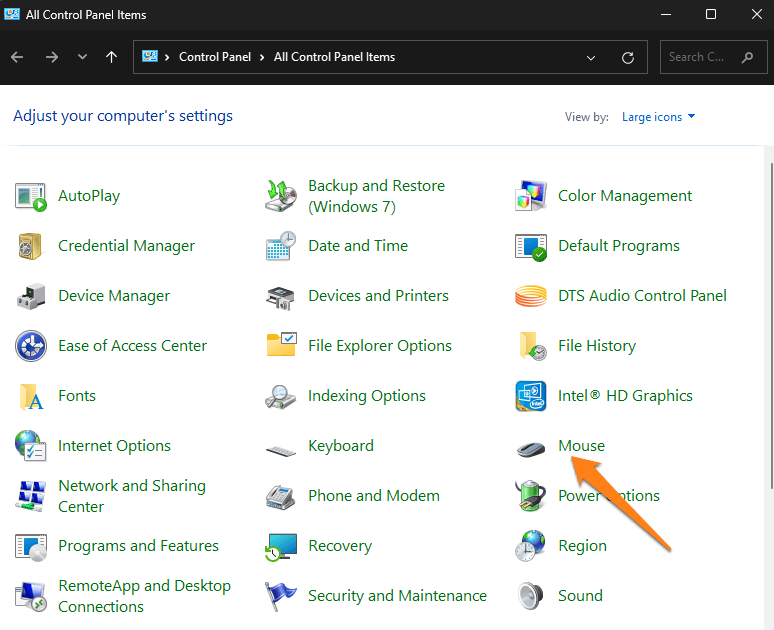The image size is (774, 630).
Task: Click the Internet Options globe icon
Action: pyautogui.click(x=31, y=445)
